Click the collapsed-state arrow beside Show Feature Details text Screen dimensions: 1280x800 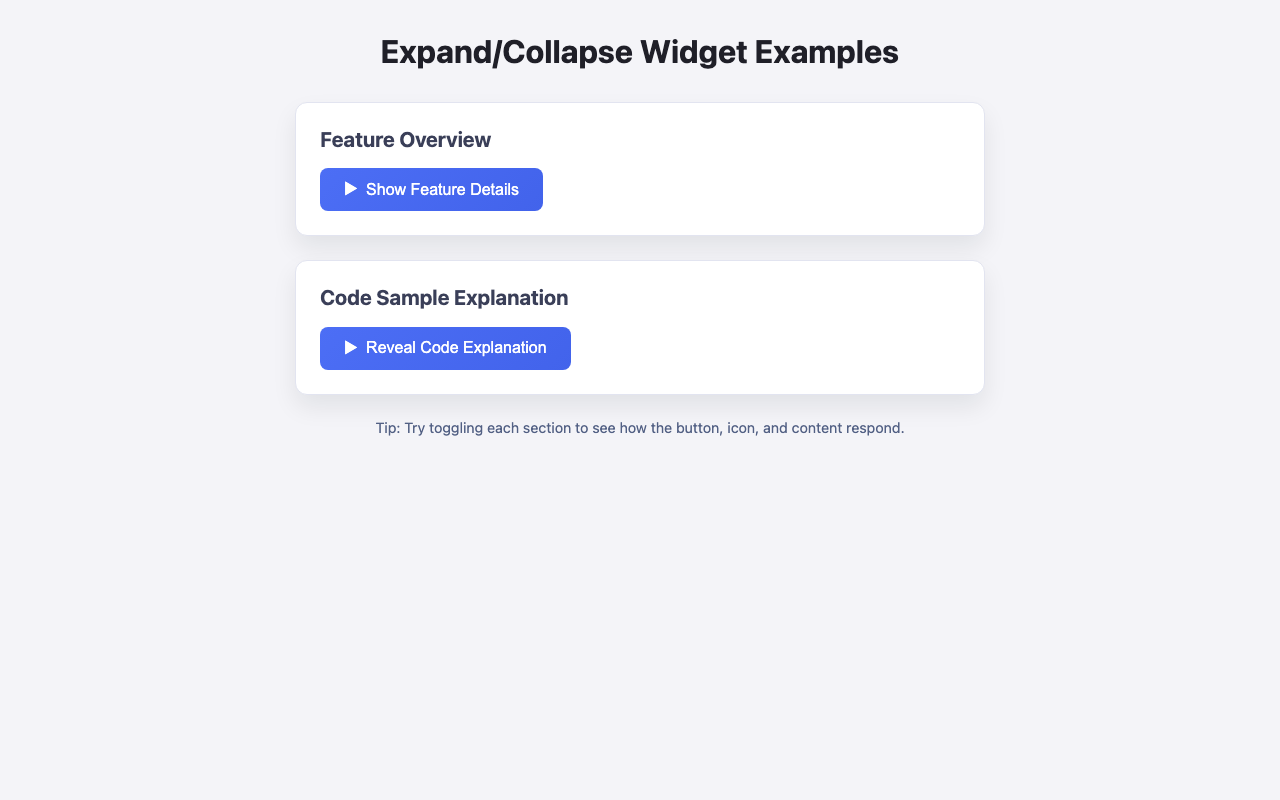coord(350,189)
